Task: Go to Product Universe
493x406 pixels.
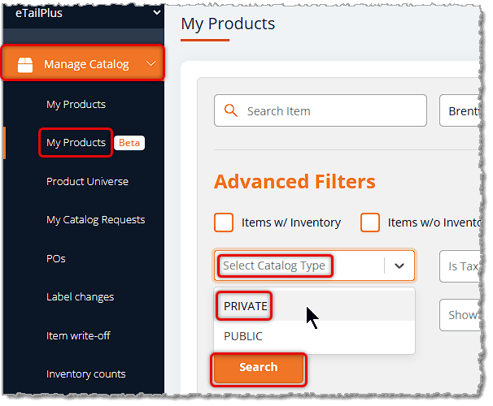Action: point(87,181)
